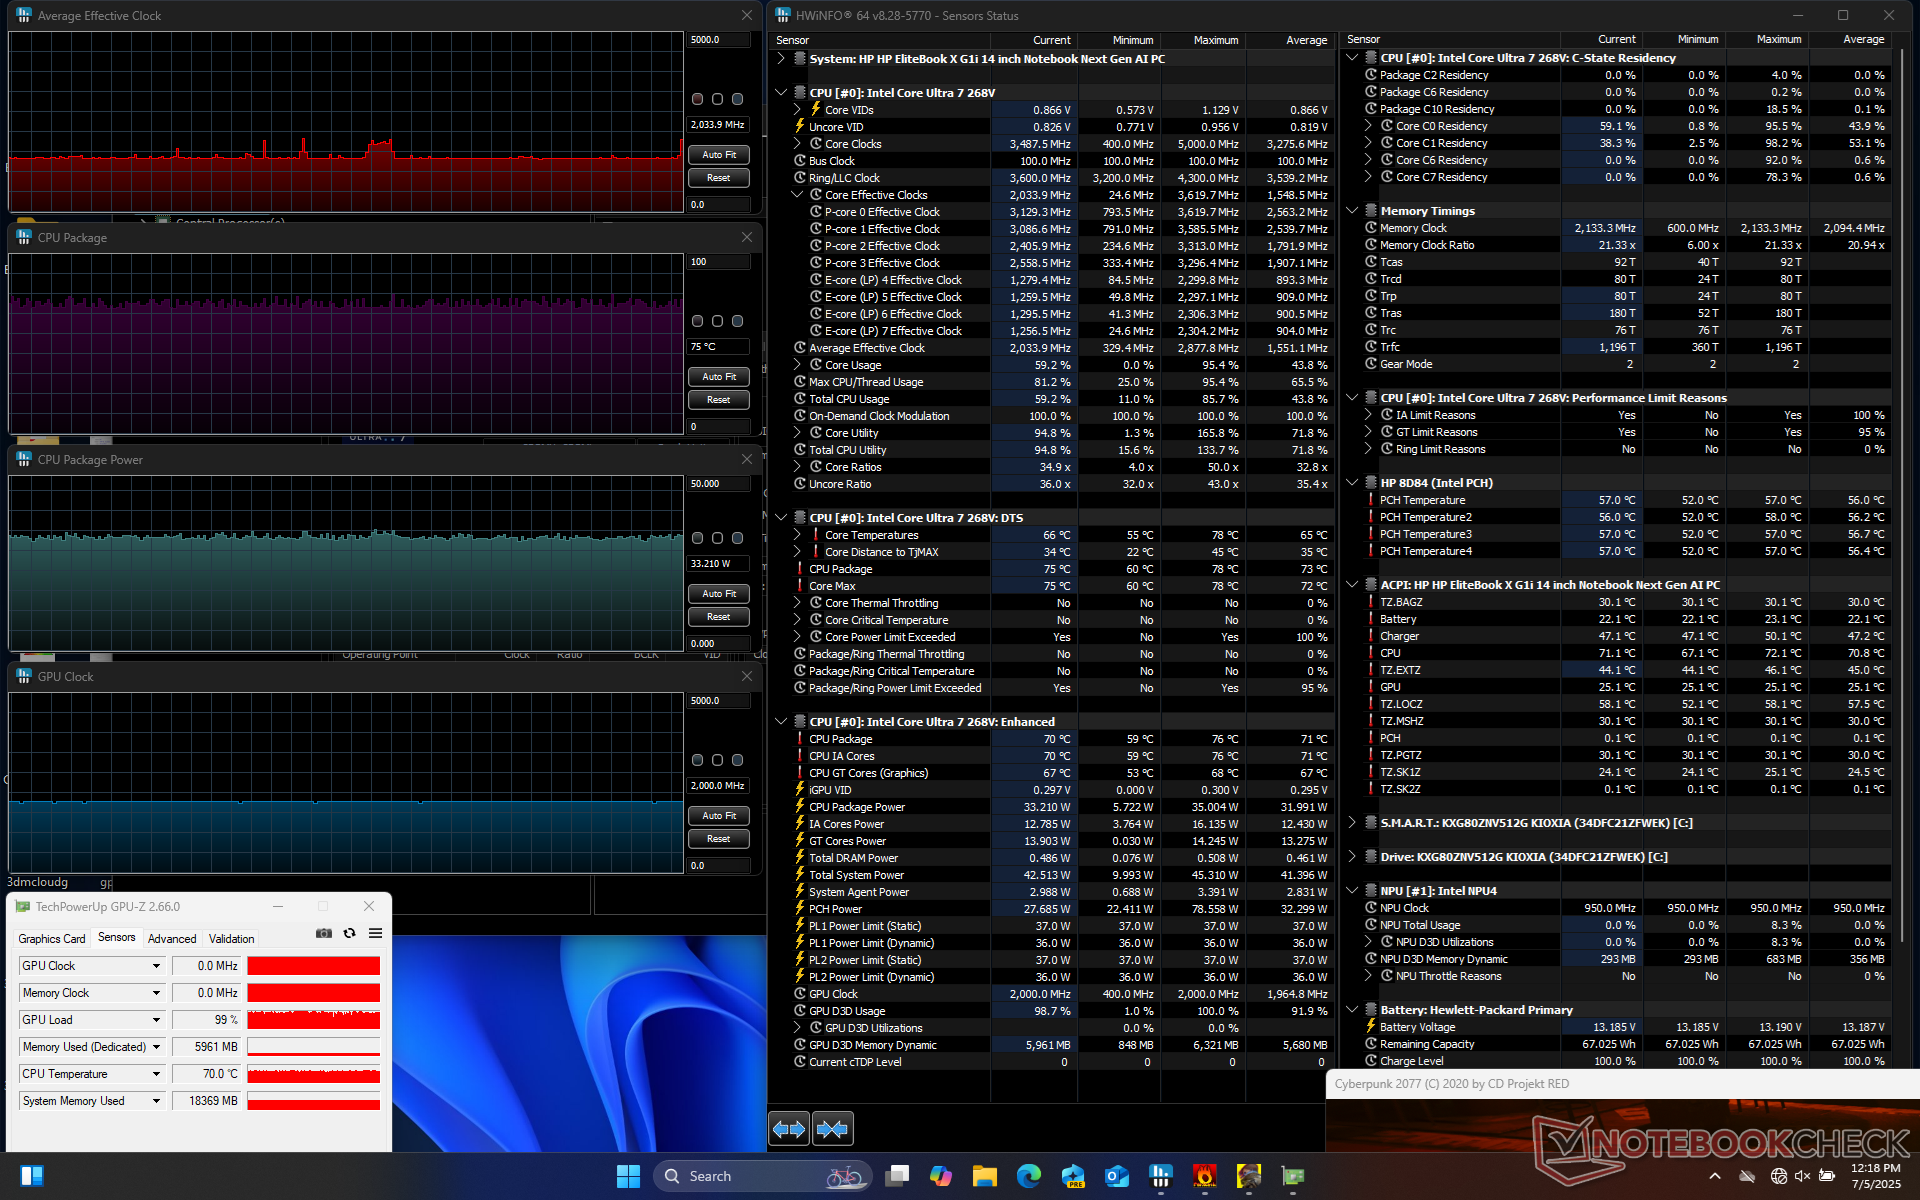Click the red GPU Load history bar
This screenshot has width=1920, height=1200.
[x=313, y=1020]
